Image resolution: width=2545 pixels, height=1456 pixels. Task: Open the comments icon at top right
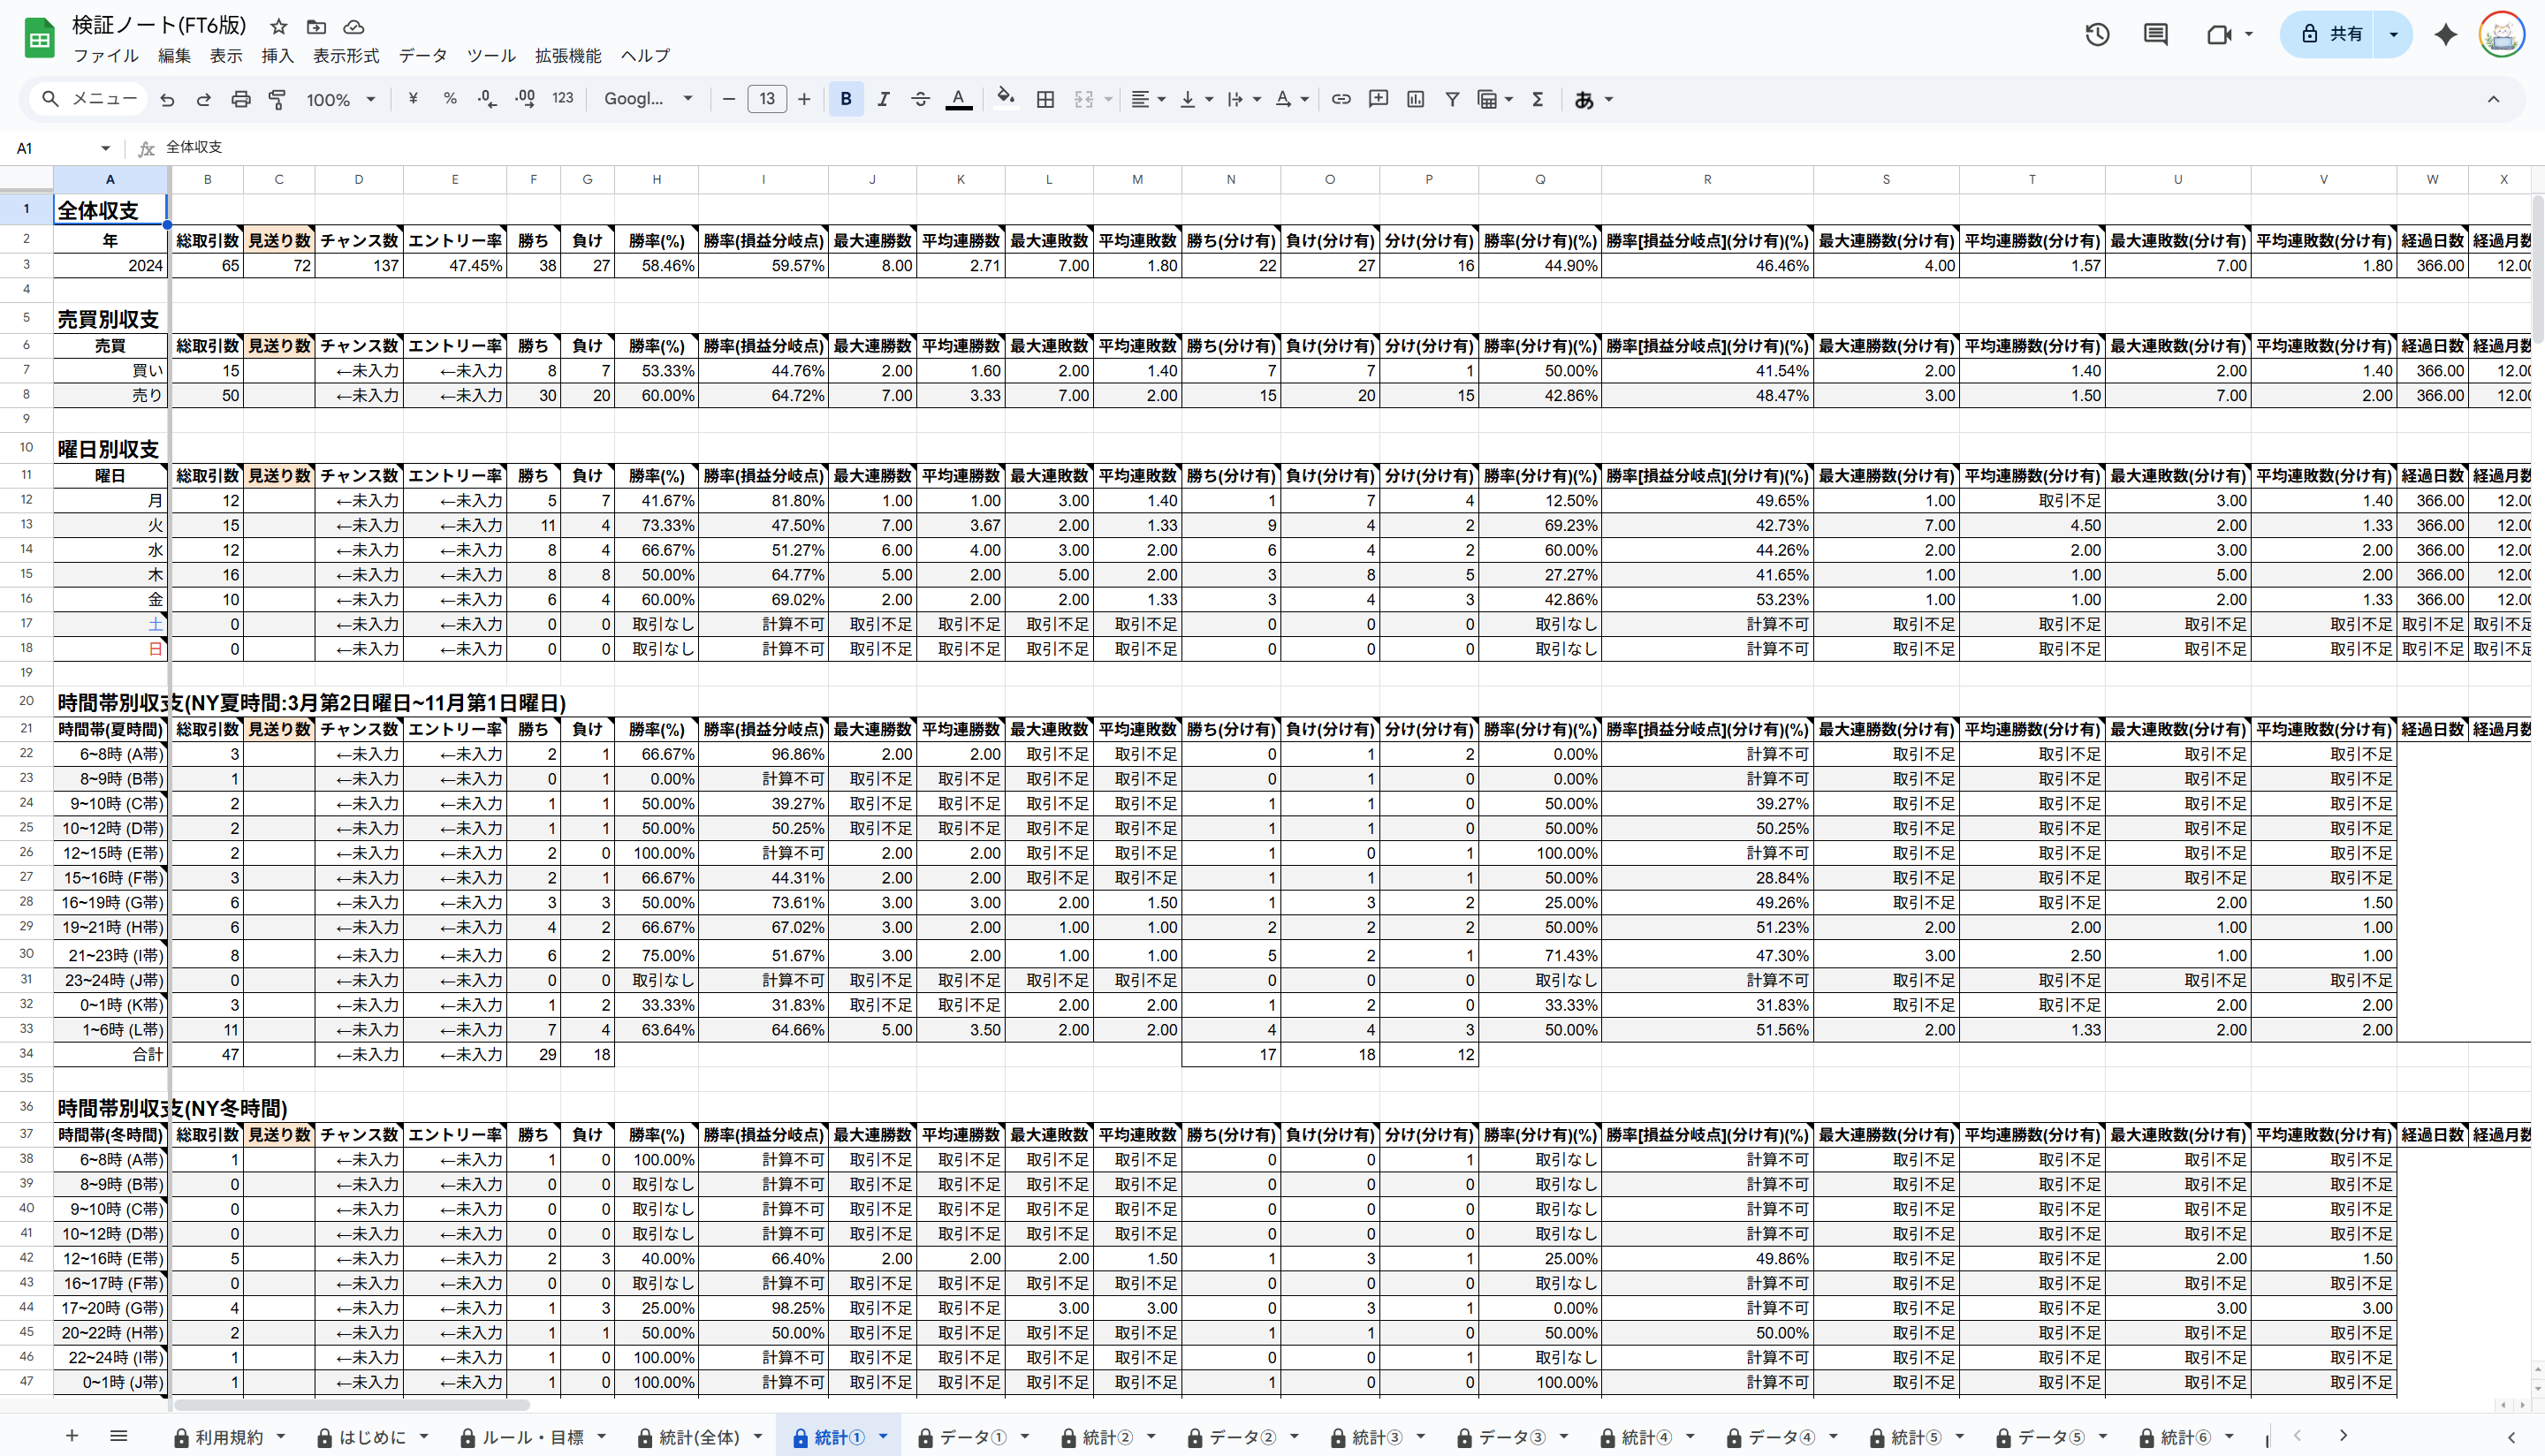click(x=2155, y=35)
